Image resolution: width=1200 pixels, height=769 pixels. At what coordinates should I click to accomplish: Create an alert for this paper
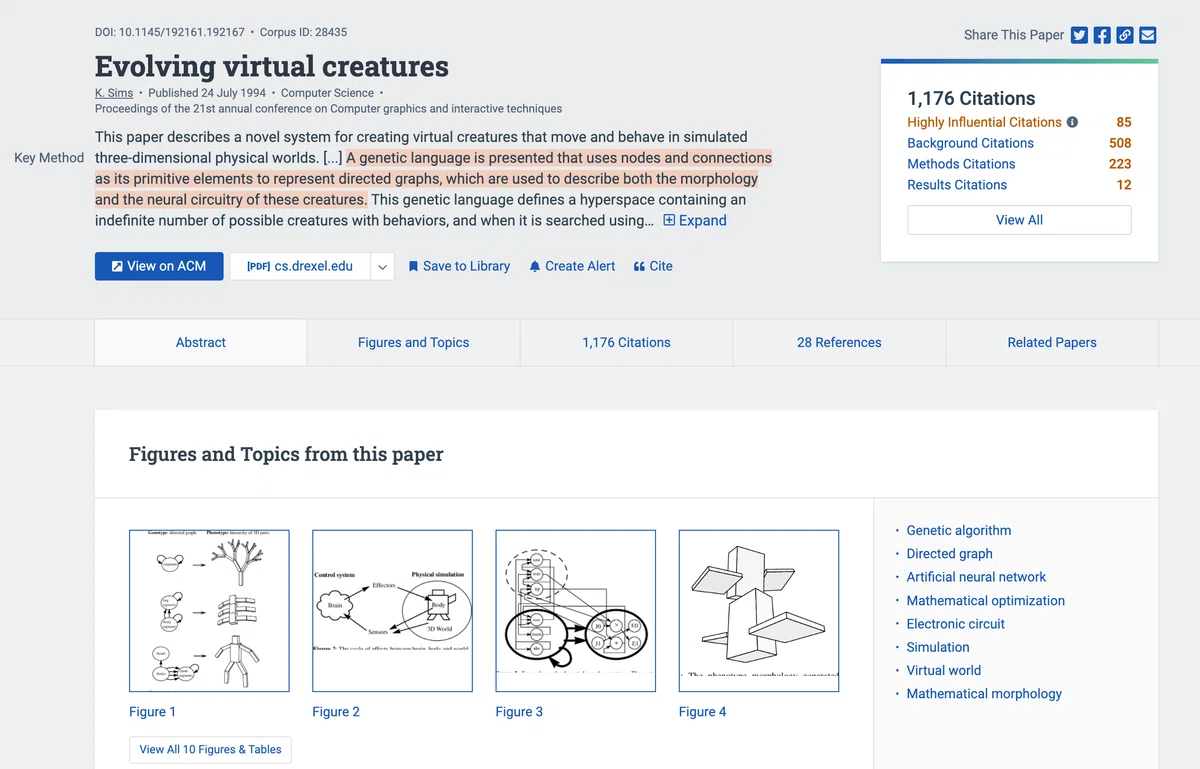coord(572,266)
